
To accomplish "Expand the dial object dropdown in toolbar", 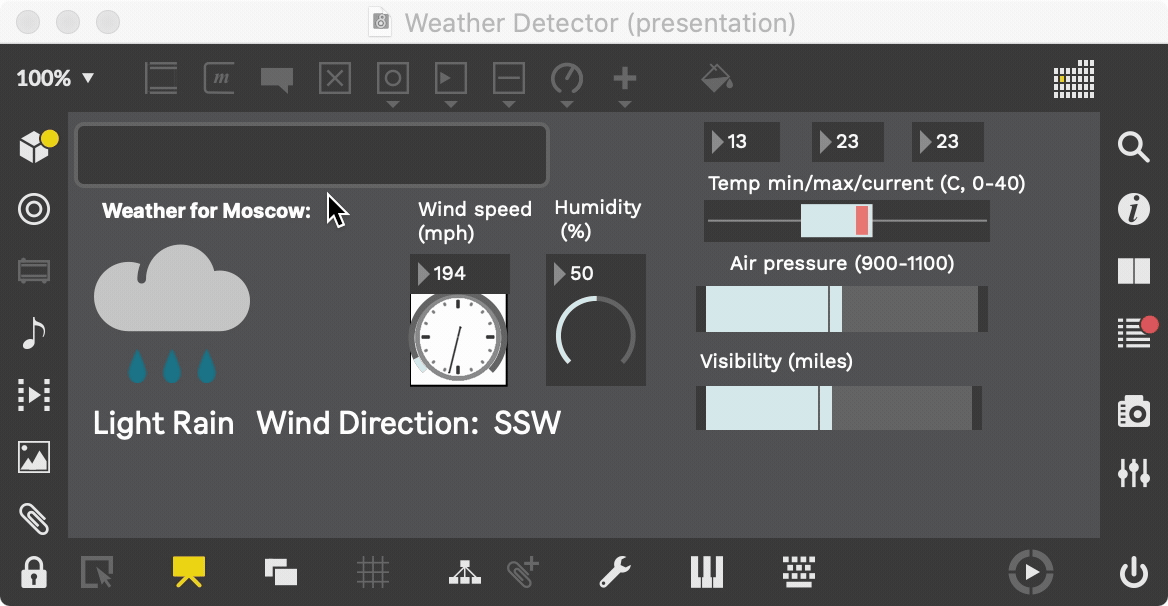I will coord(567,103).
